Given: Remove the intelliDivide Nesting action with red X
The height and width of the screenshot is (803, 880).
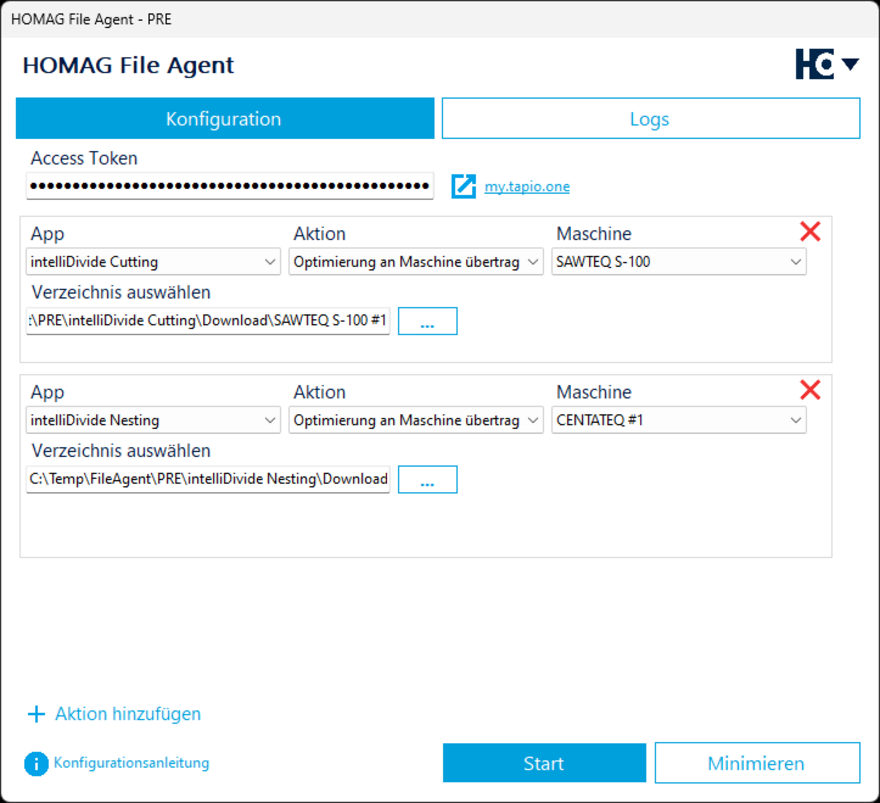Looking at the screenshot, I should (810, 389).
